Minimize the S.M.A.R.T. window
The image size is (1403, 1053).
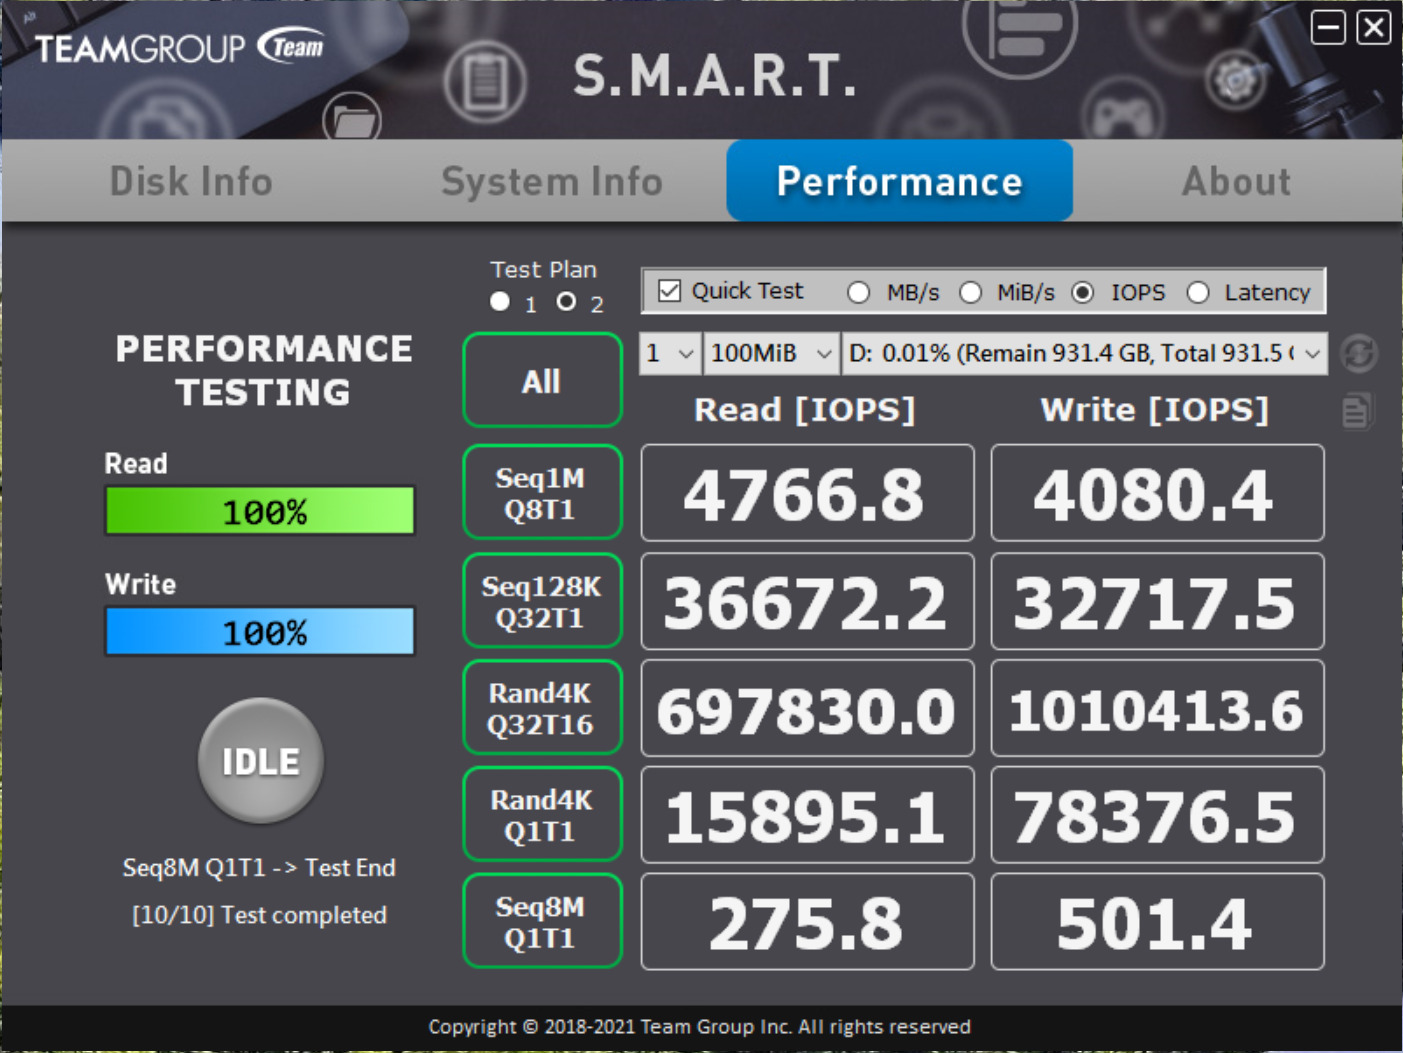pyautogui.click(x=1328, y=27)
